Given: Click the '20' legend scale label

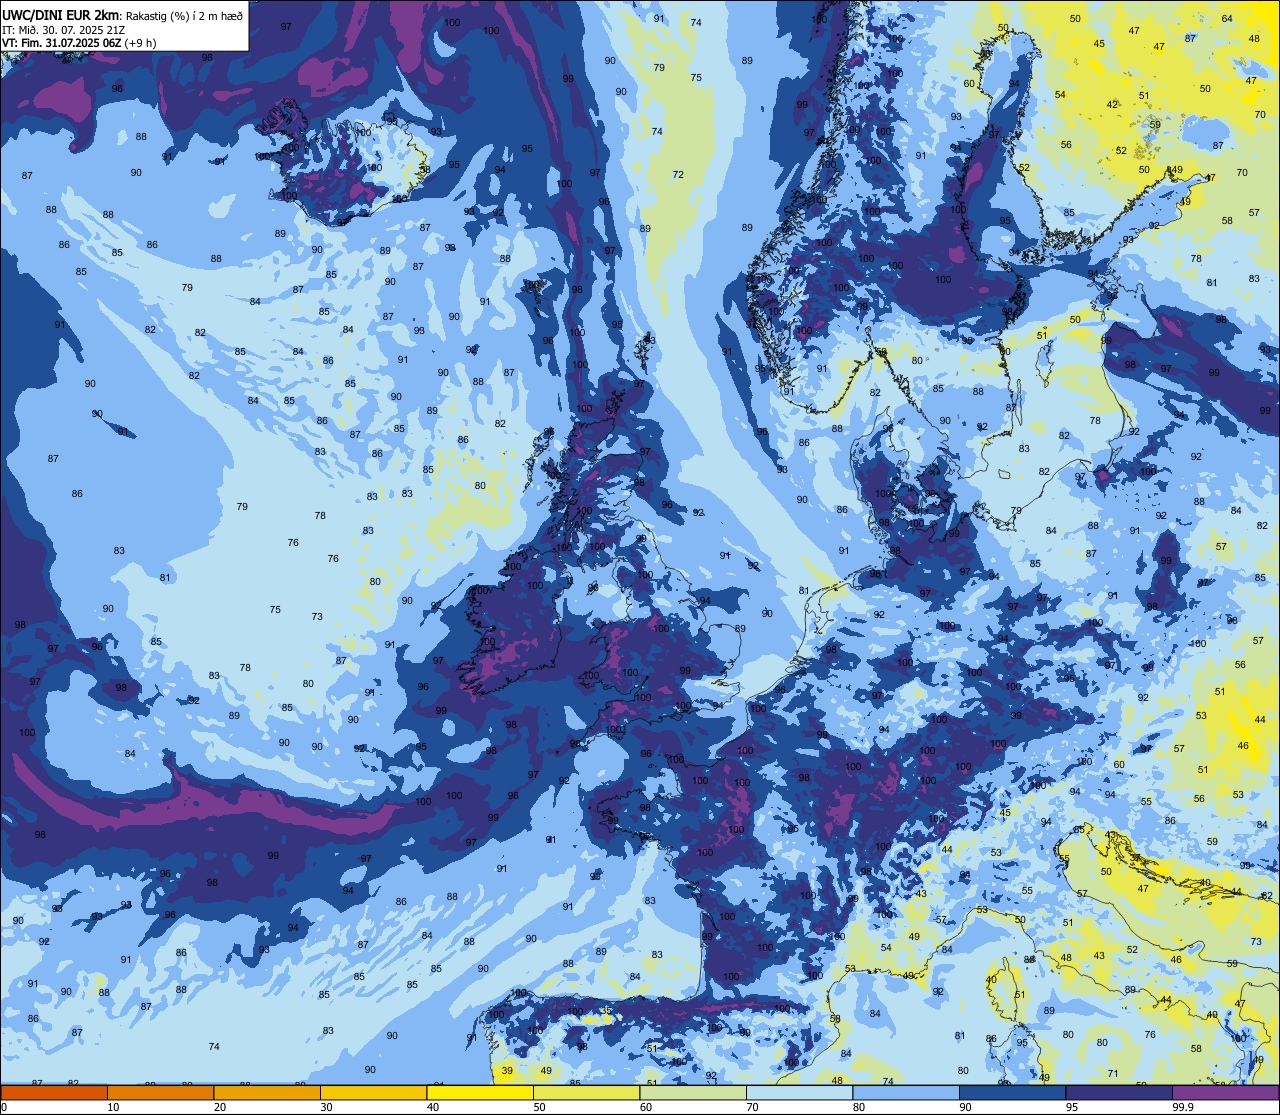Looking at the screenshot, I should [220, 1107].
